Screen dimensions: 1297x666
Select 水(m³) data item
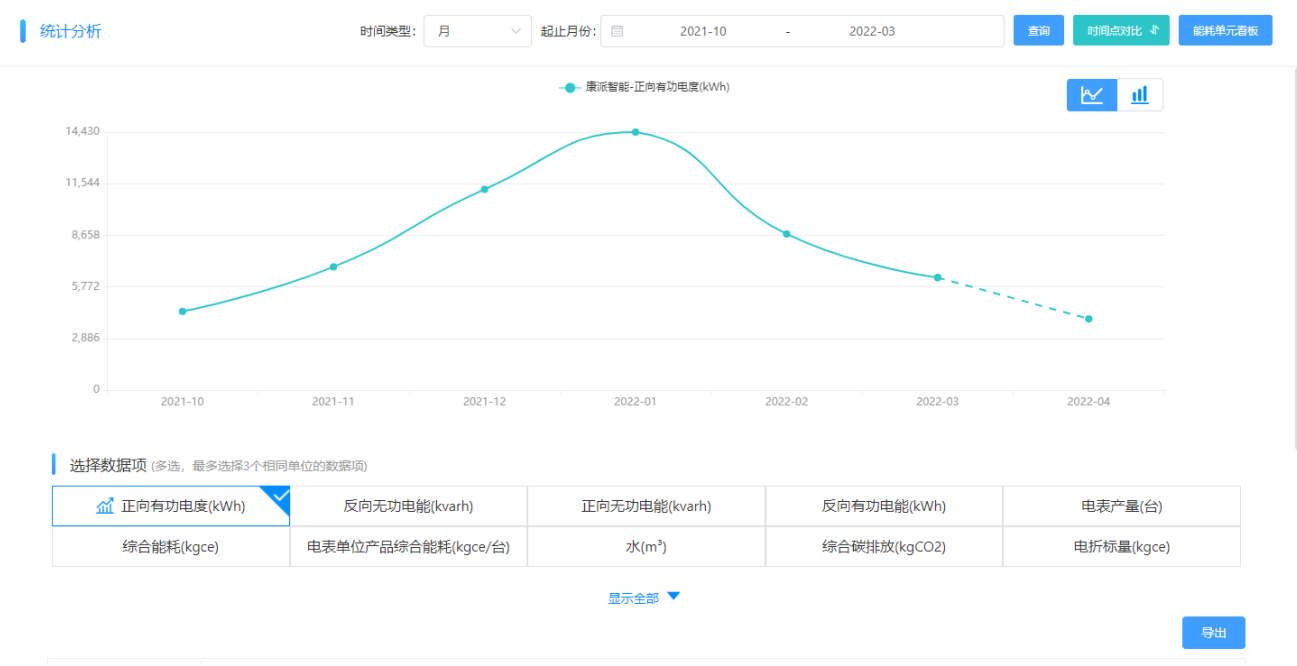click(x=647, y=547)
